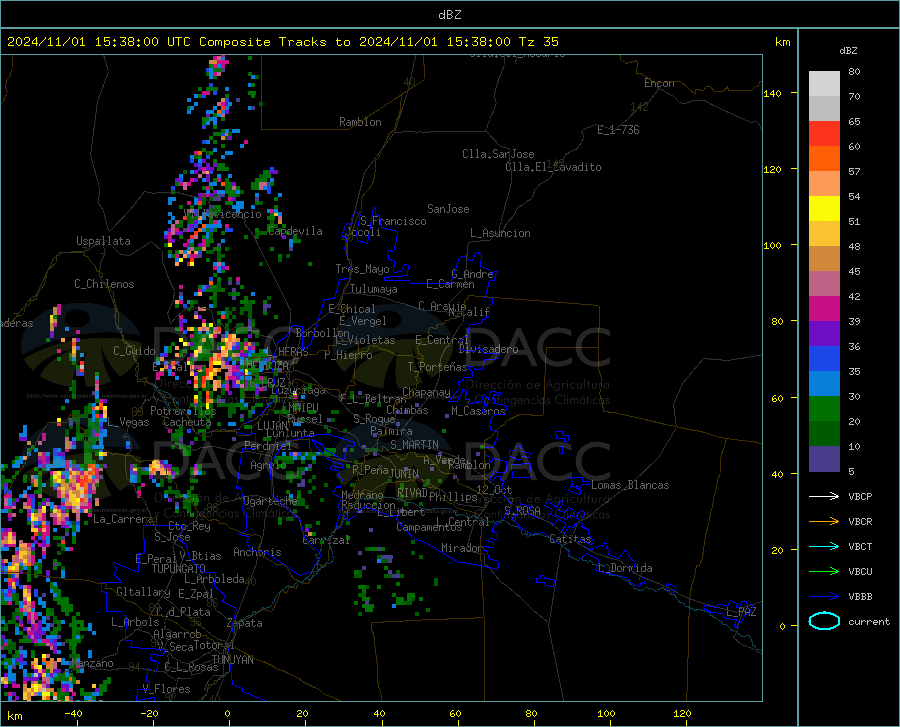Click the cyan 'current' ellipse icon

pyautogui.click(x=824, y=621)
